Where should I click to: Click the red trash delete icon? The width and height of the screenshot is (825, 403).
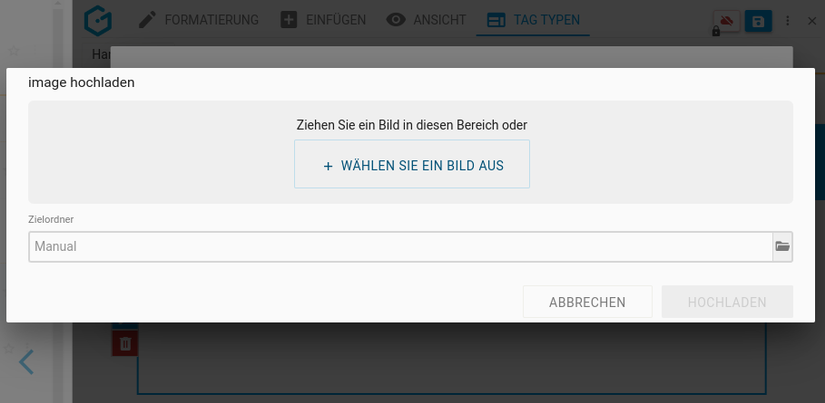pyautogui.click(x=125, y=344)
